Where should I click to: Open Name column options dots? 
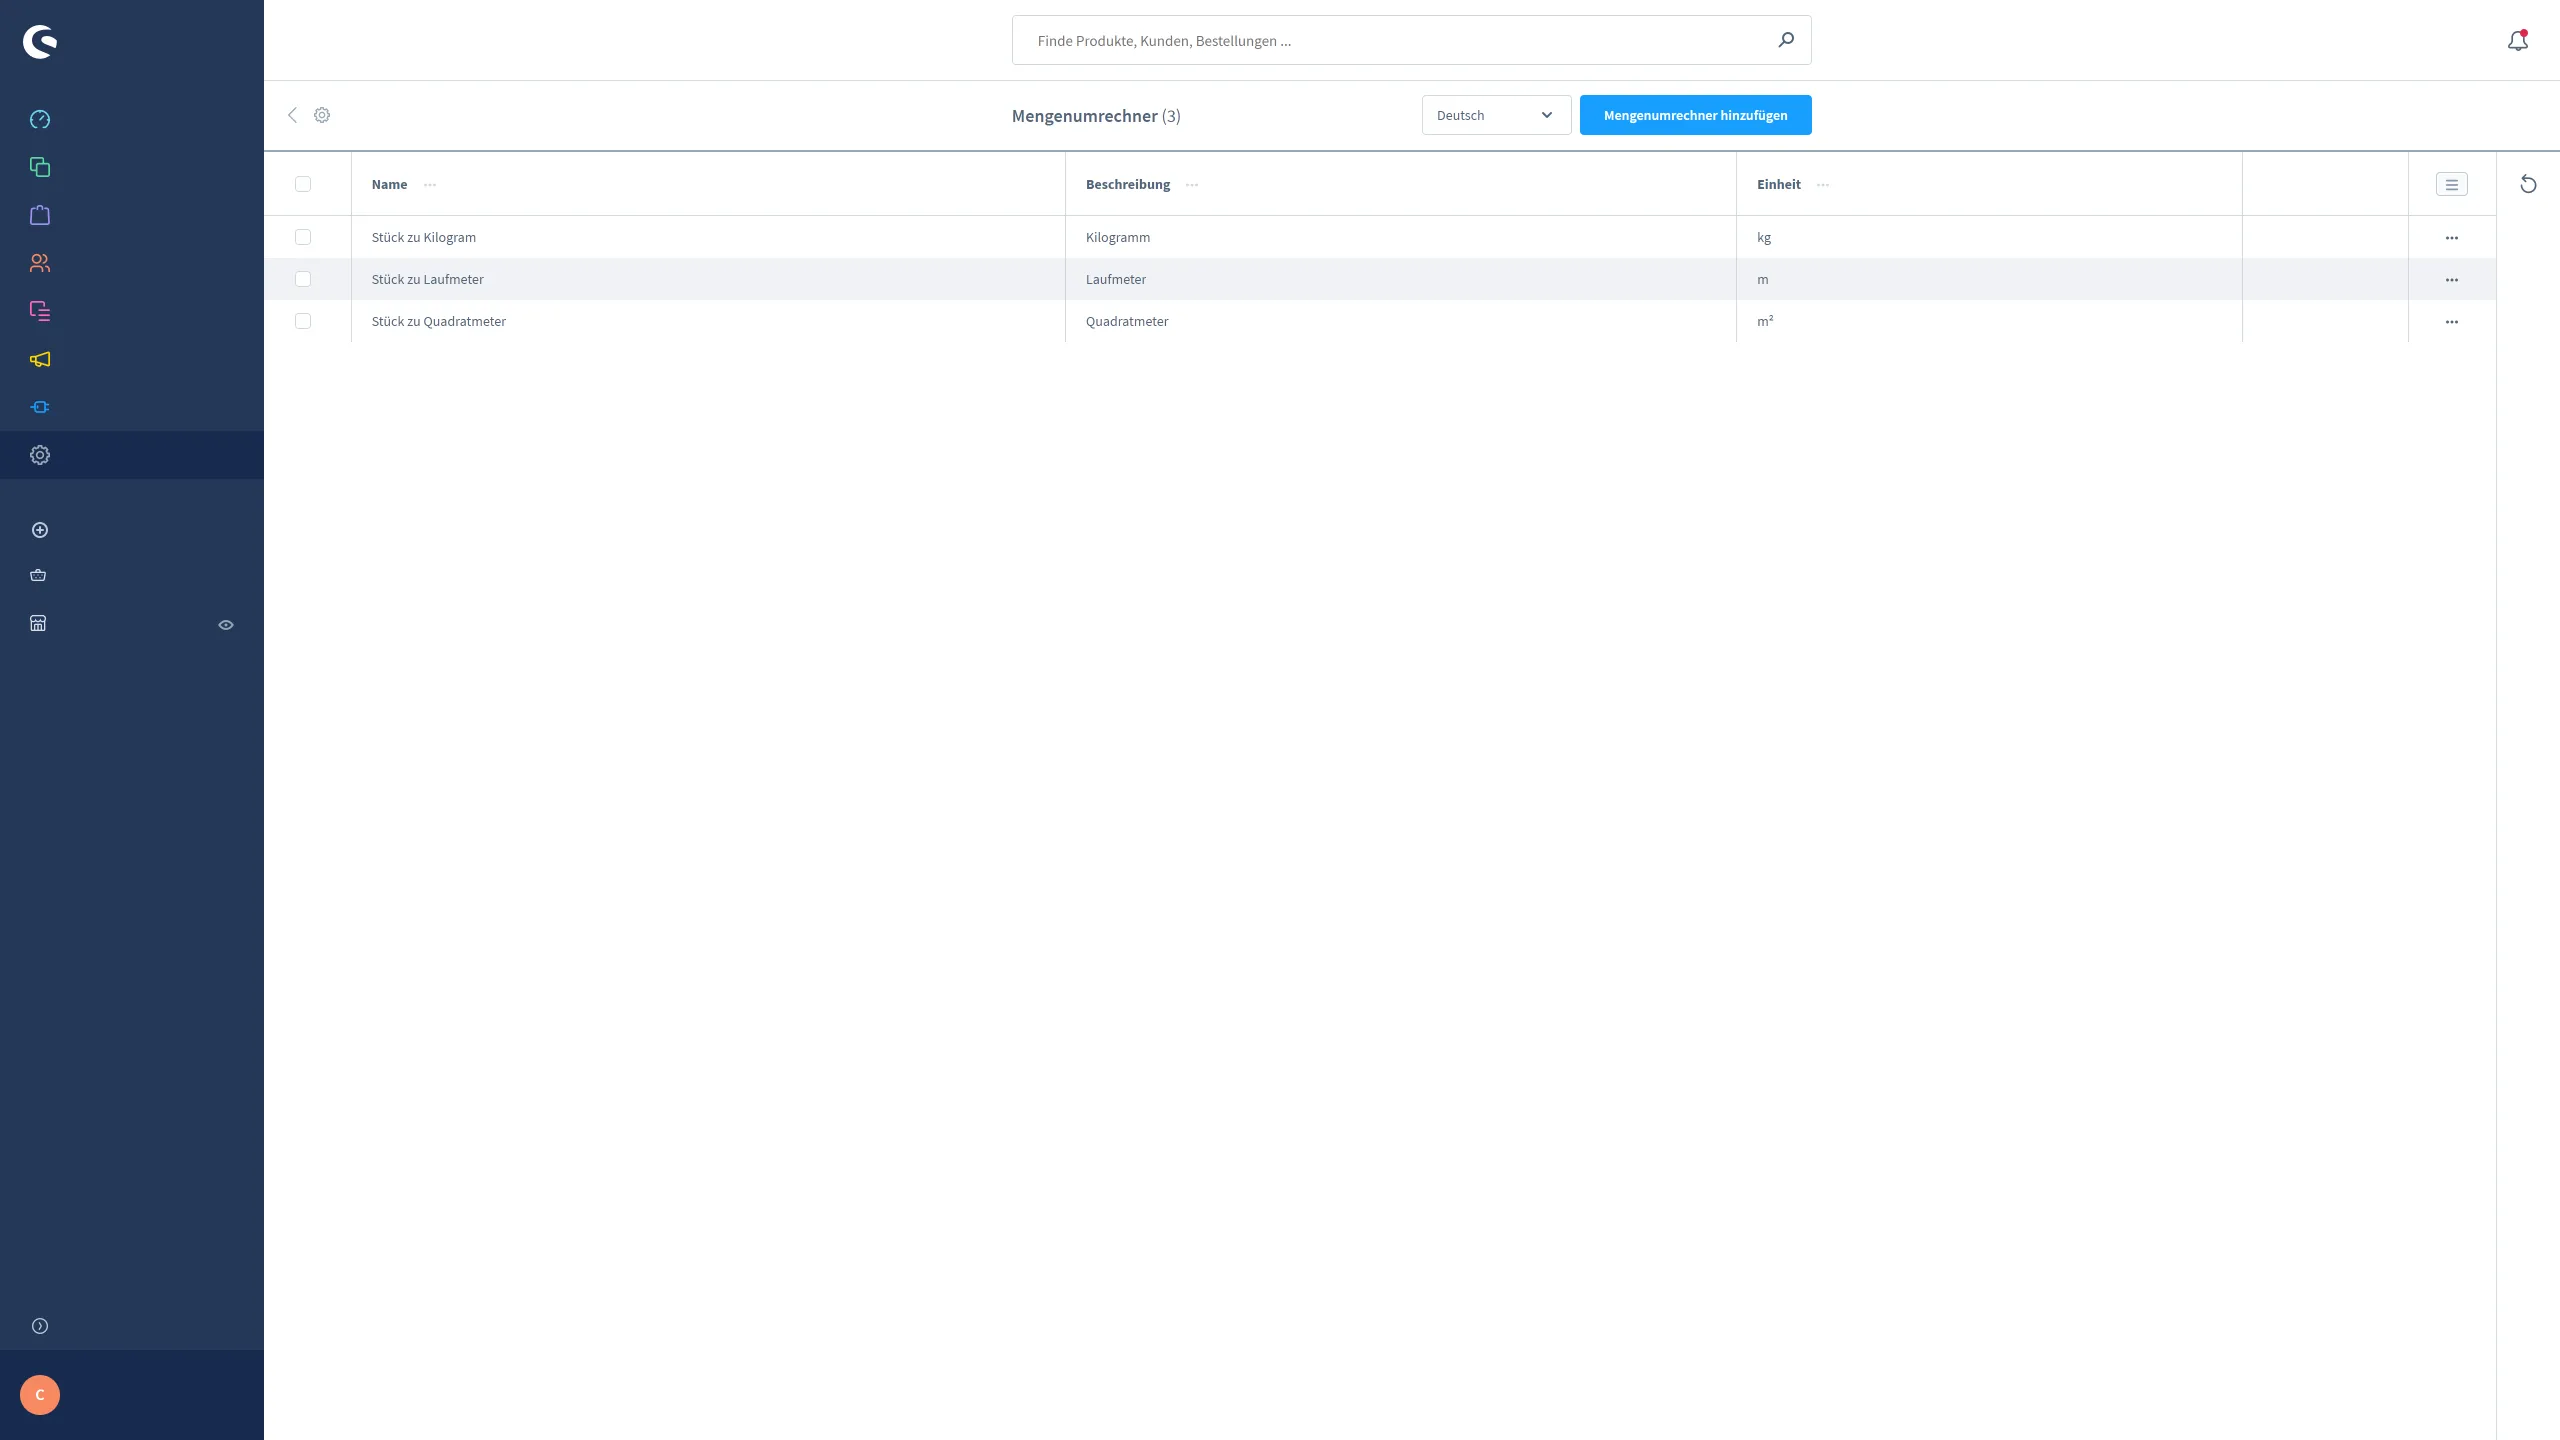[430, 185]
